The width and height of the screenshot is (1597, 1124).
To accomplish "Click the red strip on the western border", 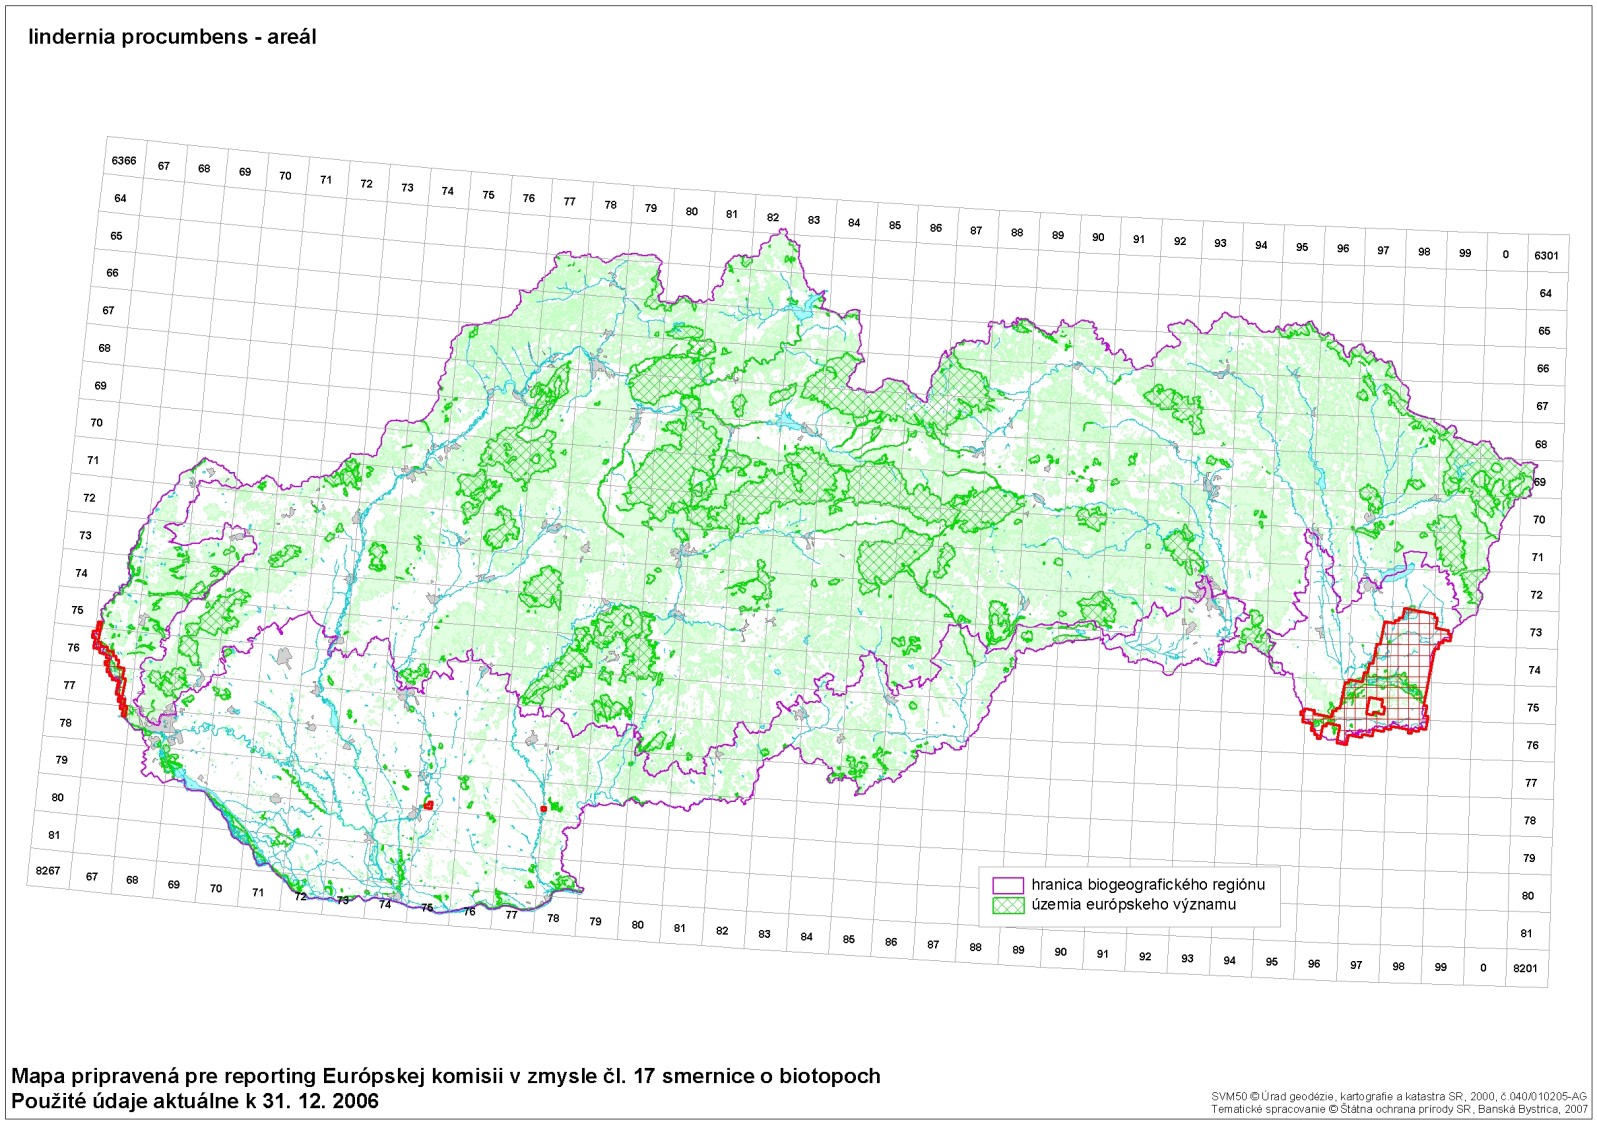I will pos(110,670).
